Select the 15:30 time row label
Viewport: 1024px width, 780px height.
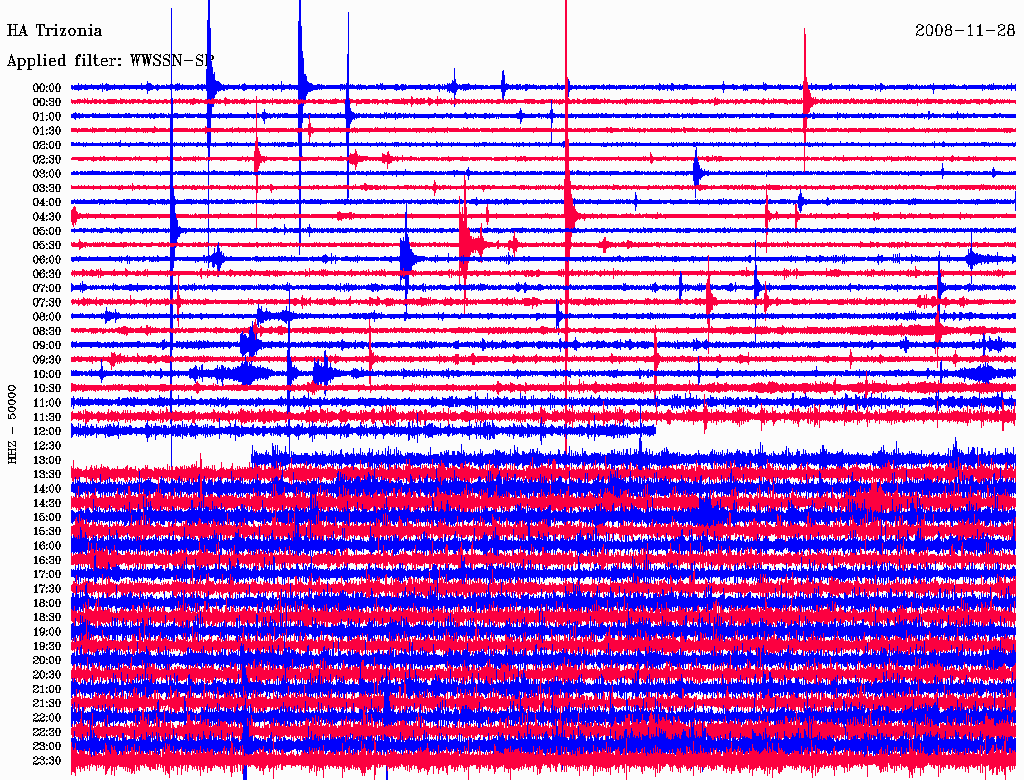pos(47,532)
